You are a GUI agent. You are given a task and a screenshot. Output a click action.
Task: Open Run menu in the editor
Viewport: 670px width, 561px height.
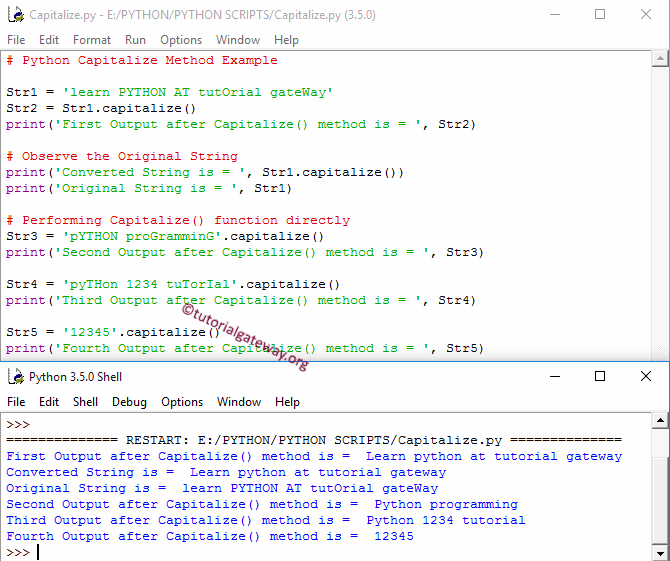tap(135, 40)
